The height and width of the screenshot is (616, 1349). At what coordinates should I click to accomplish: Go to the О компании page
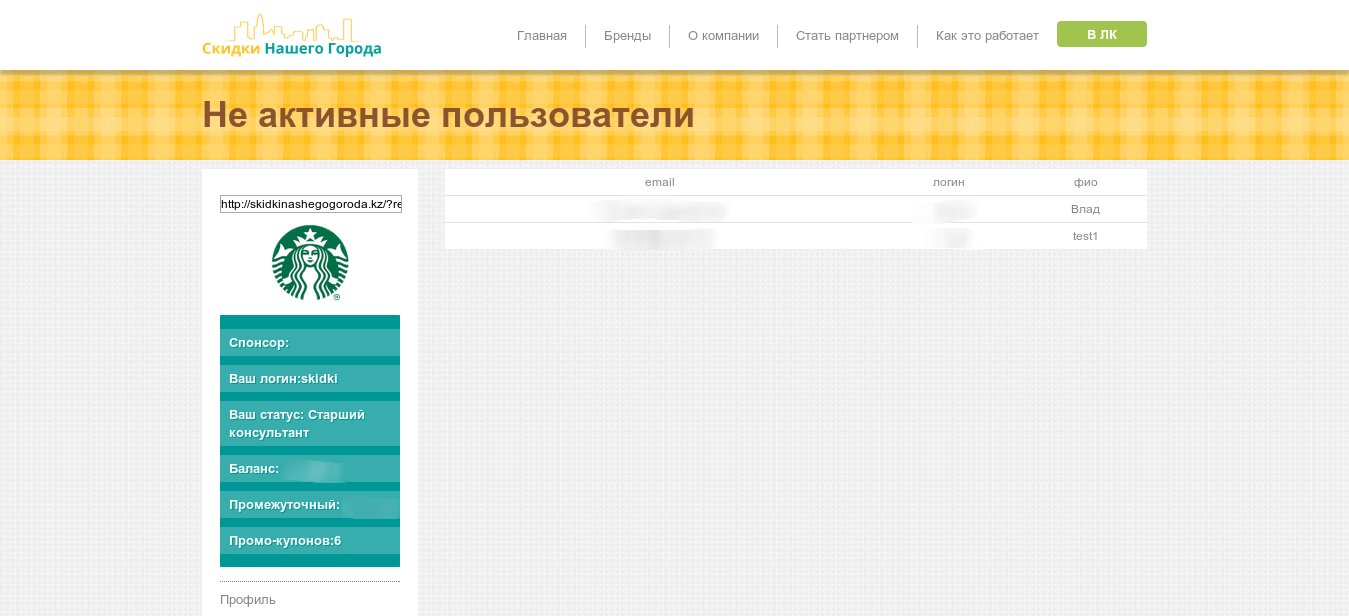[723, 36]
